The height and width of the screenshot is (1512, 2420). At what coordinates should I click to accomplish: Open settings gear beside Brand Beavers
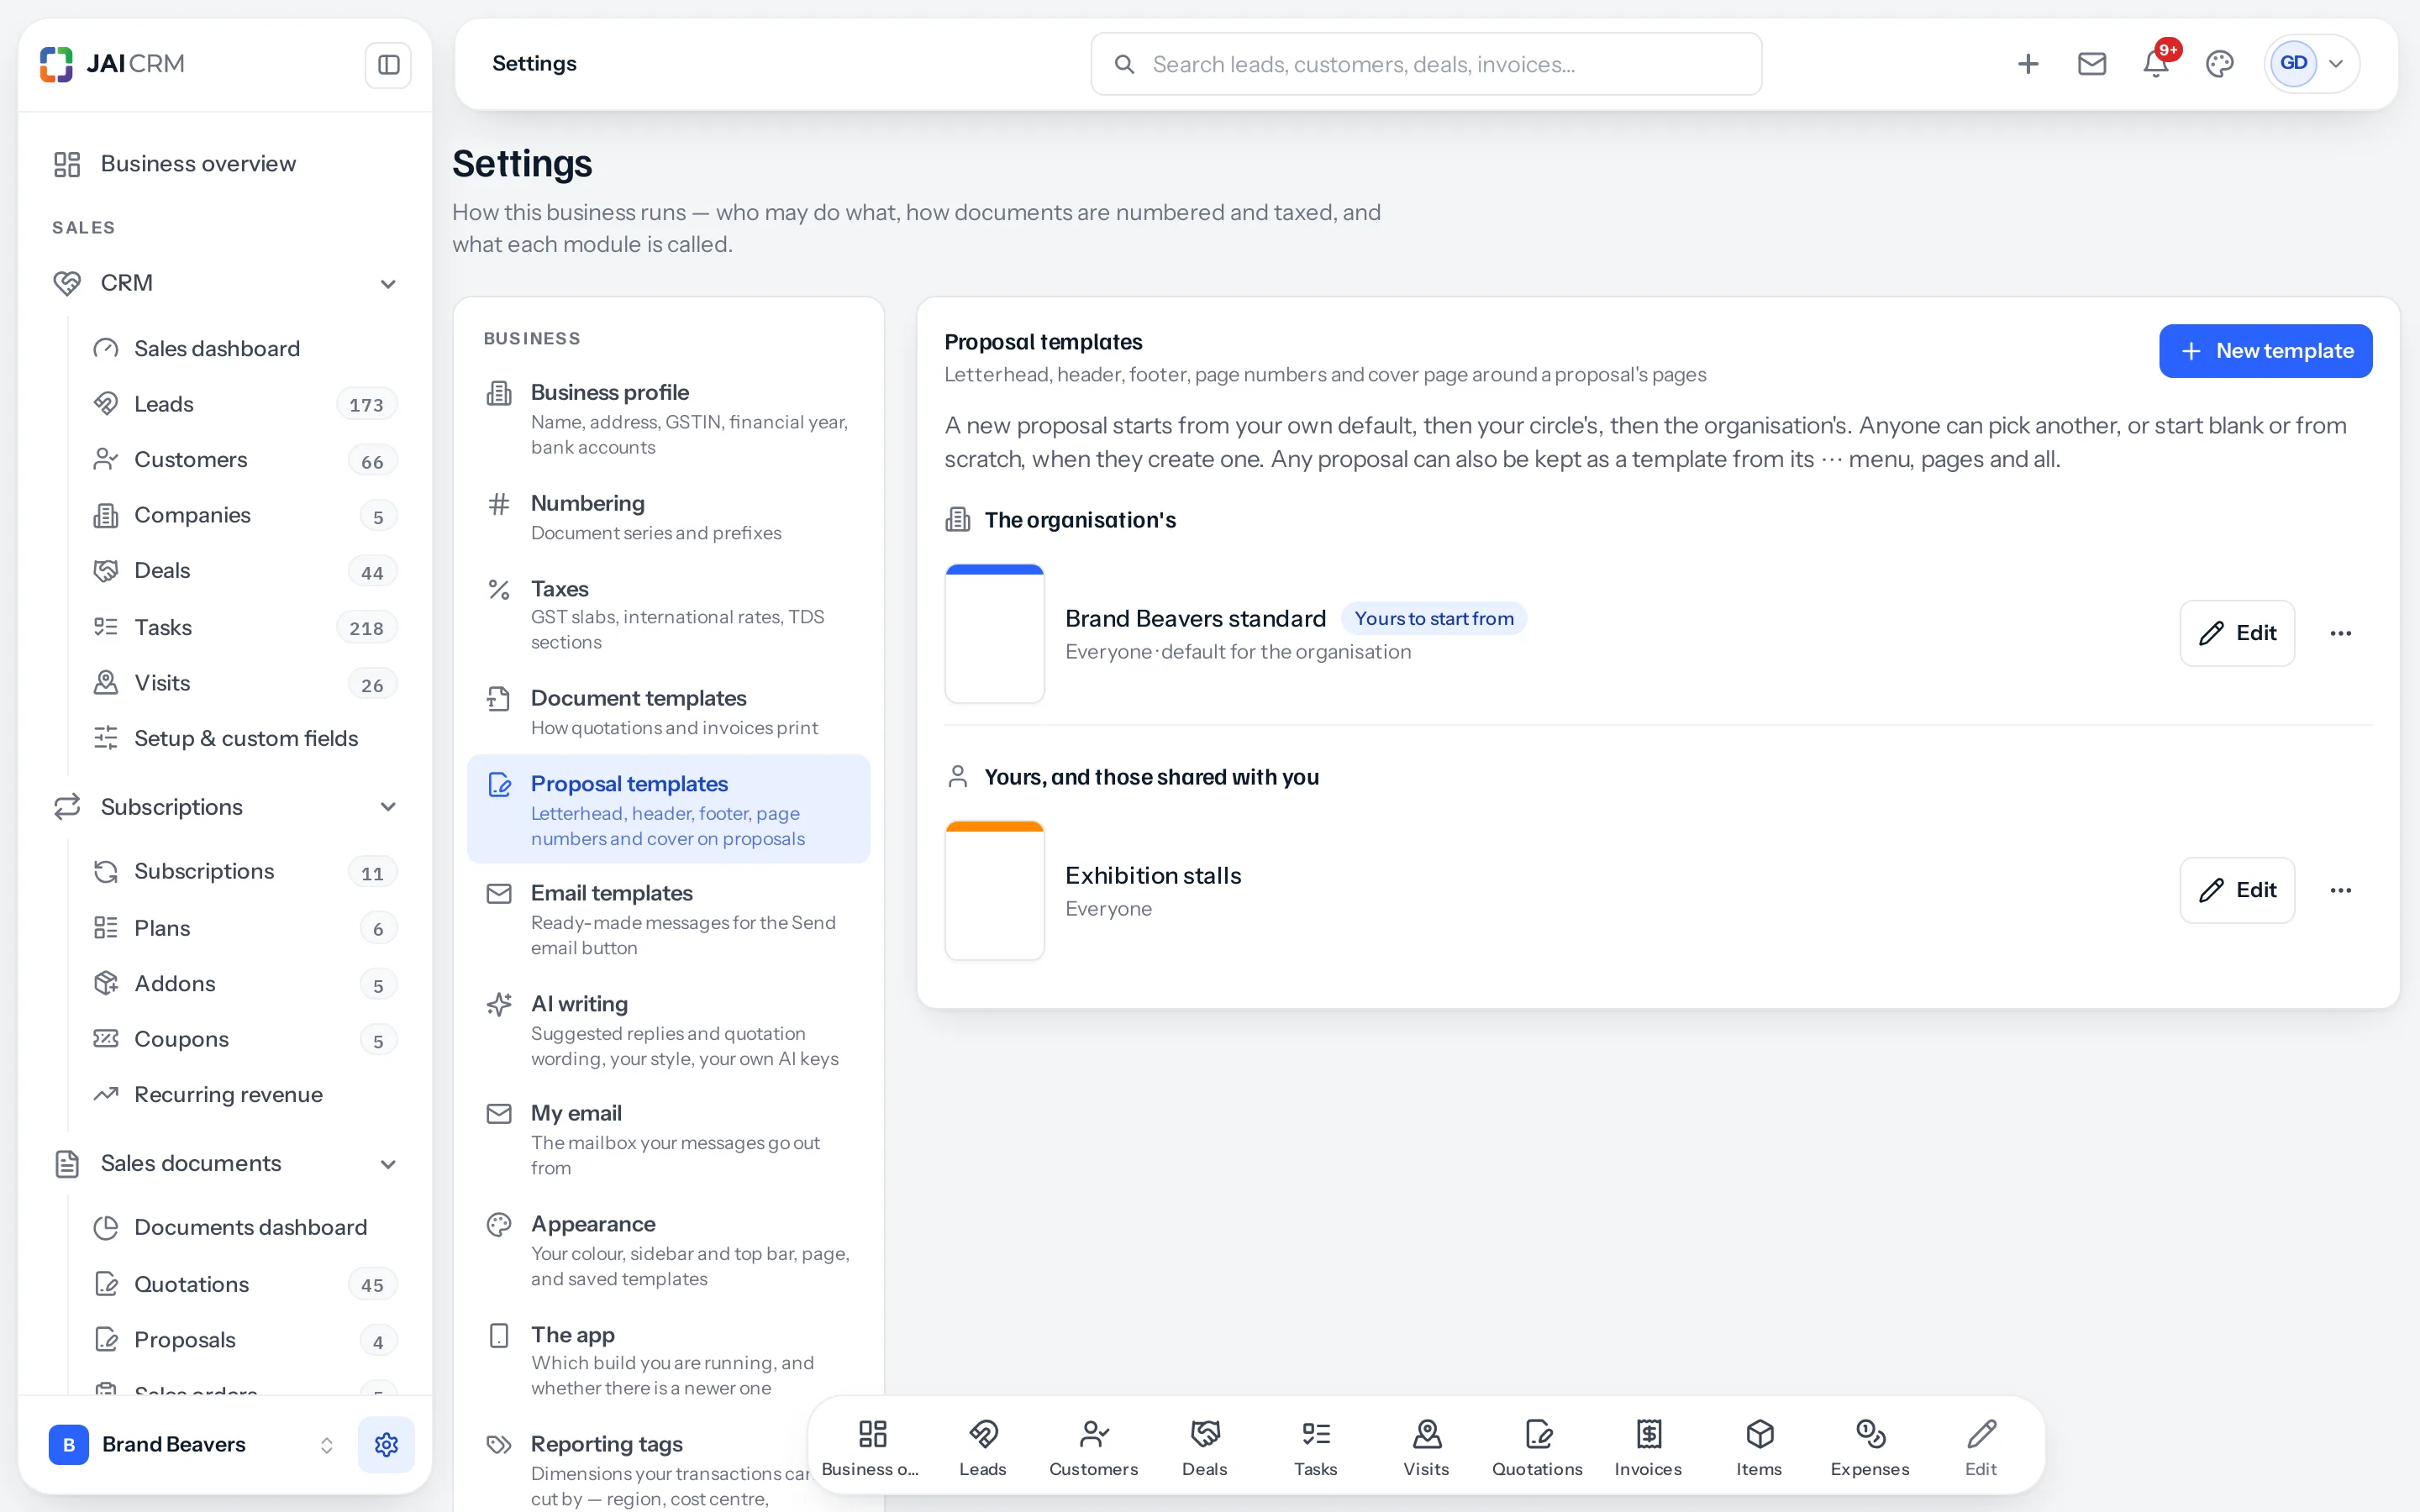(x=386, y=1444)
